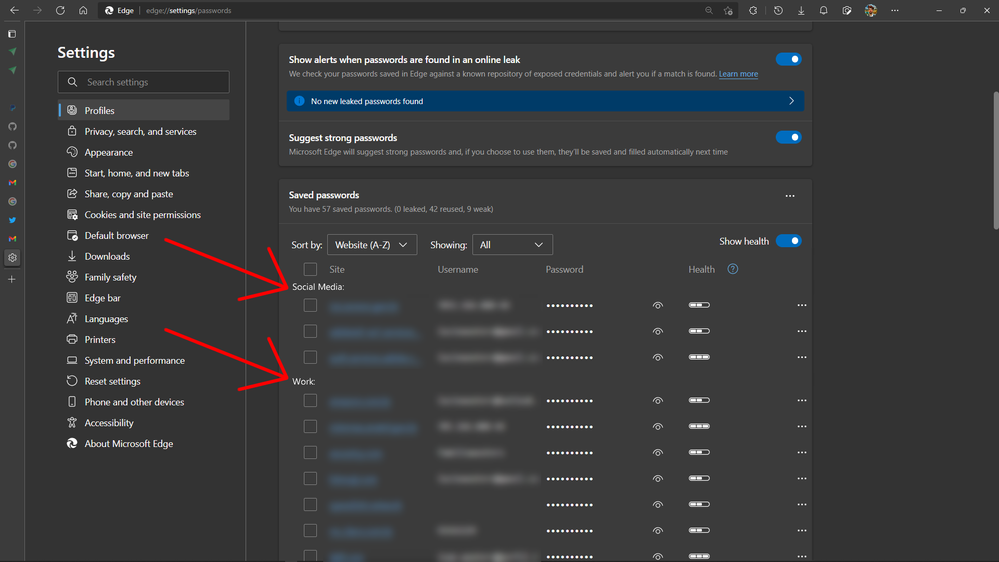Check the first entry under Social Media
Screen dimensions: 999x562
[x=310, y=305]
